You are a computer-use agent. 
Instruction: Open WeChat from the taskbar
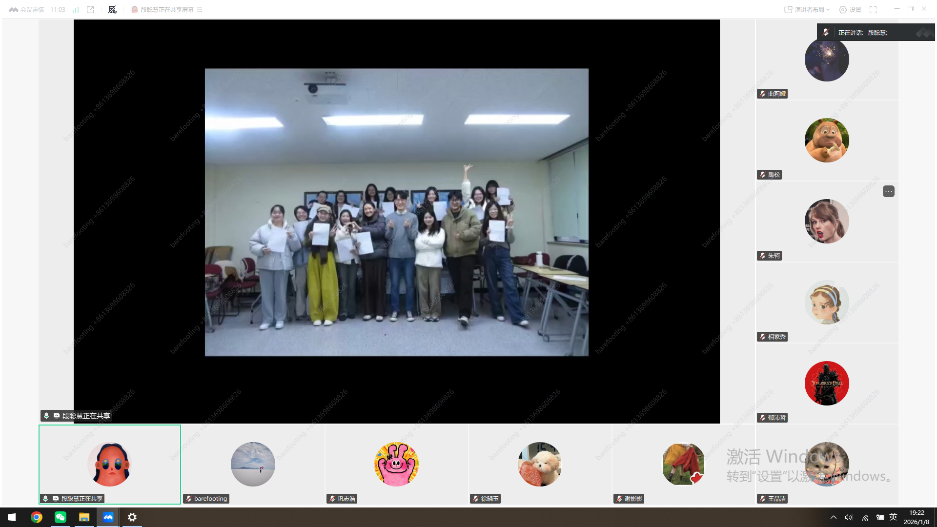[x=60, y=517]
